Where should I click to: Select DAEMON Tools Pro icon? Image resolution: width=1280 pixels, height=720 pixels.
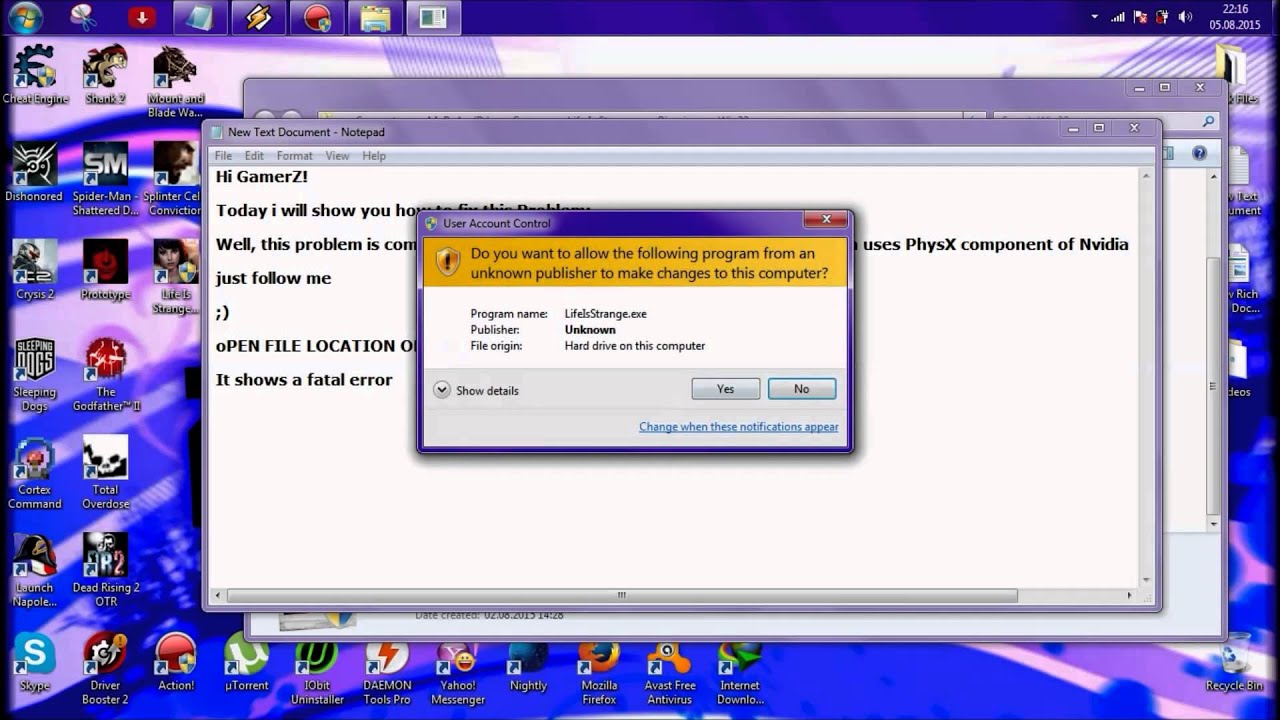coord(387,669)
